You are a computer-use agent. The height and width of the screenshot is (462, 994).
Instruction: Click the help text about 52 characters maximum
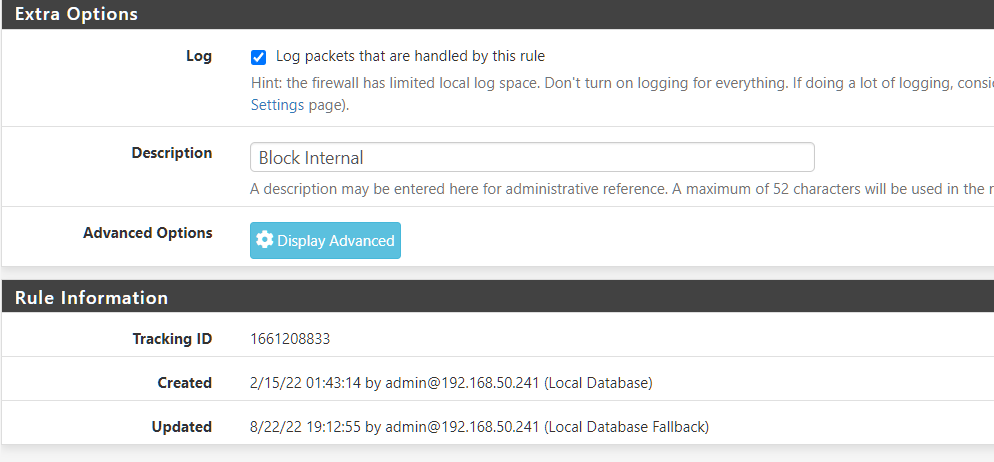(622, 189)
